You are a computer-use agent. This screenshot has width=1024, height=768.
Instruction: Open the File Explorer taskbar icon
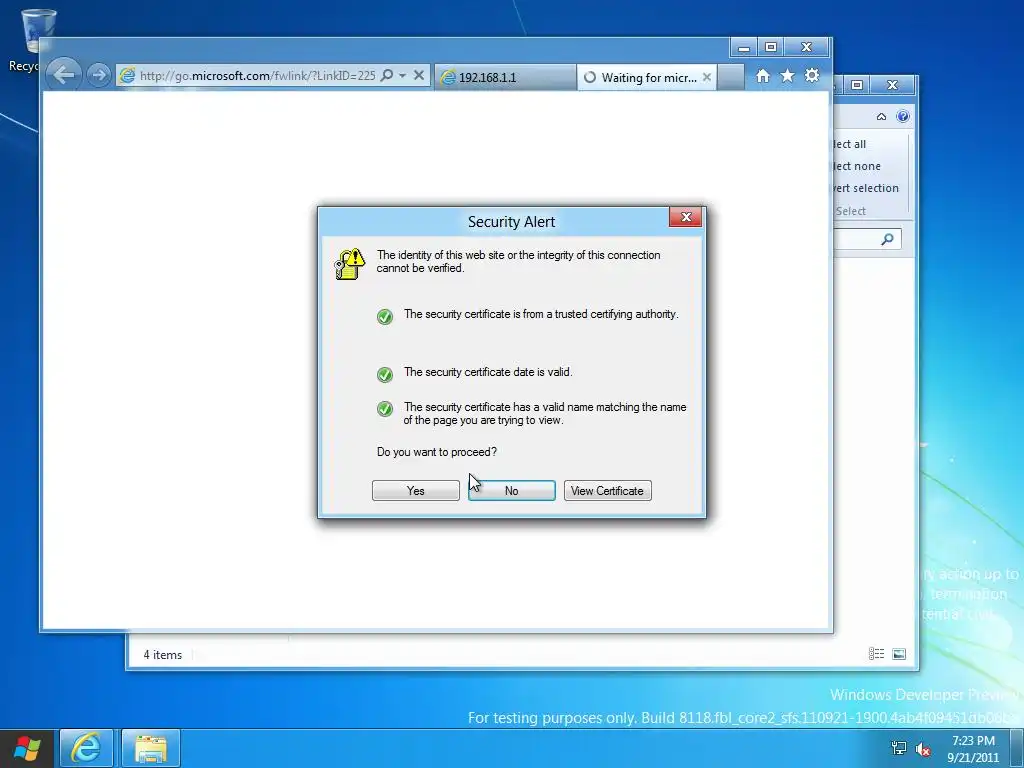pyautogui.click(x=151, y=748)
